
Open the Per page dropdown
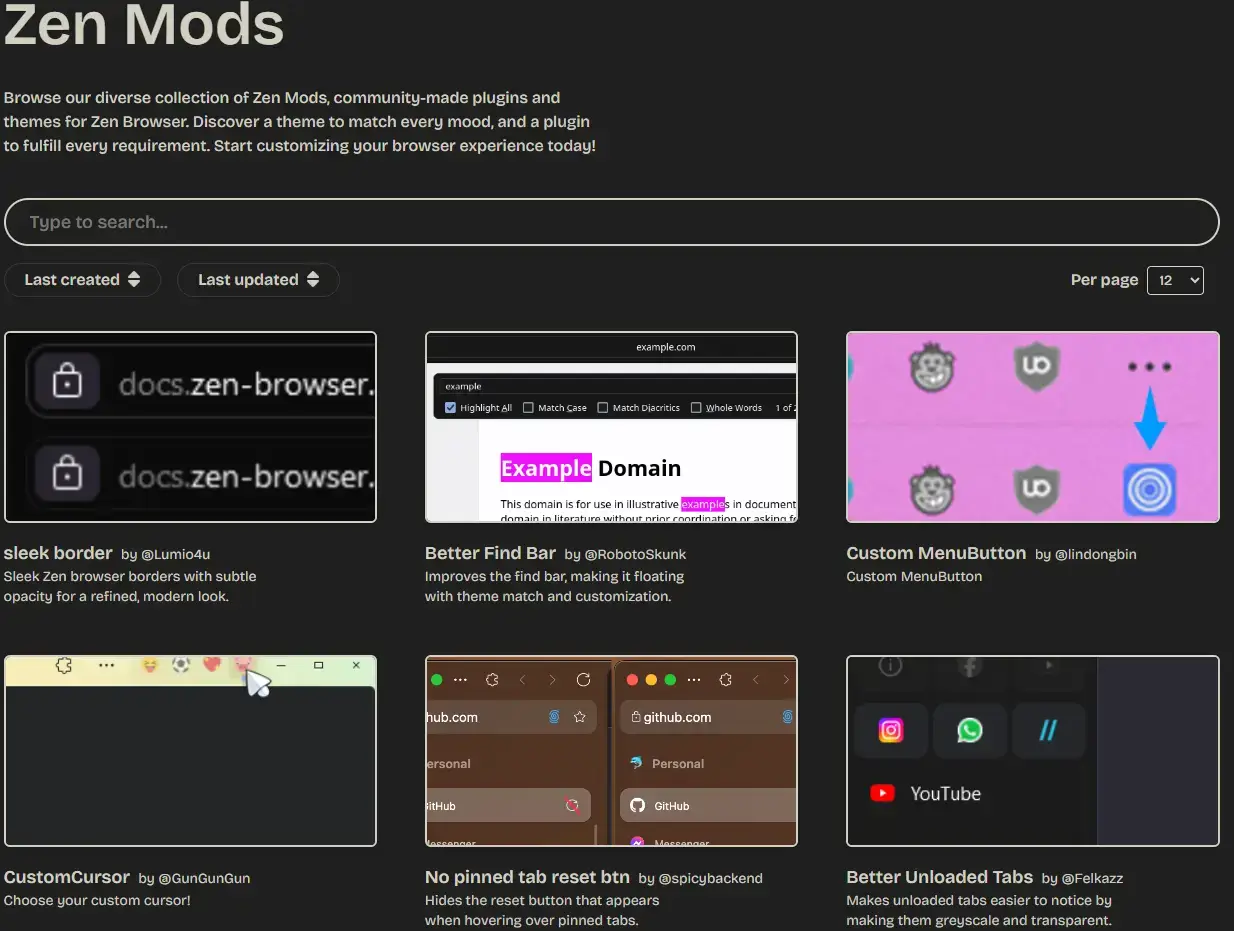pyautogui.click(x=1175, y=280)
